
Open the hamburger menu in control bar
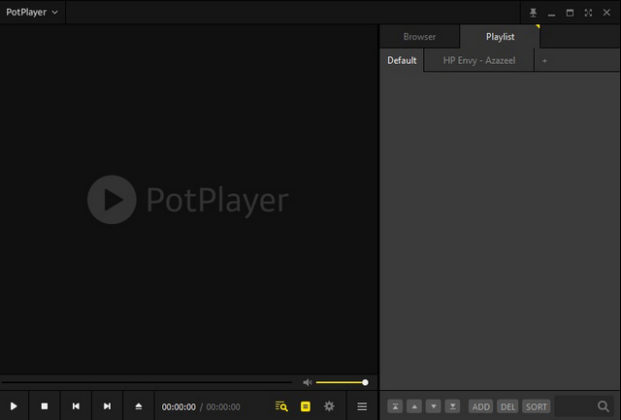pos(362,406)
